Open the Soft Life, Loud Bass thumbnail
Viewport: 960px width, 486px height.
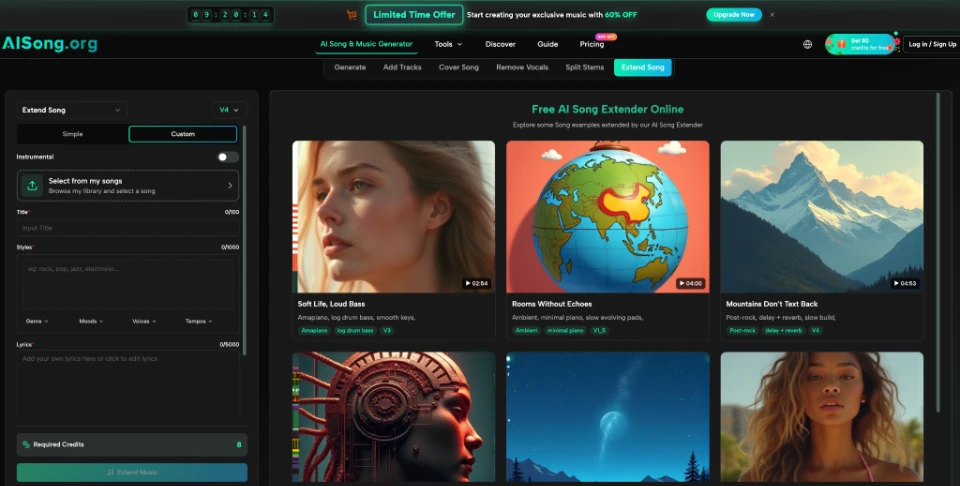point(394,217)
